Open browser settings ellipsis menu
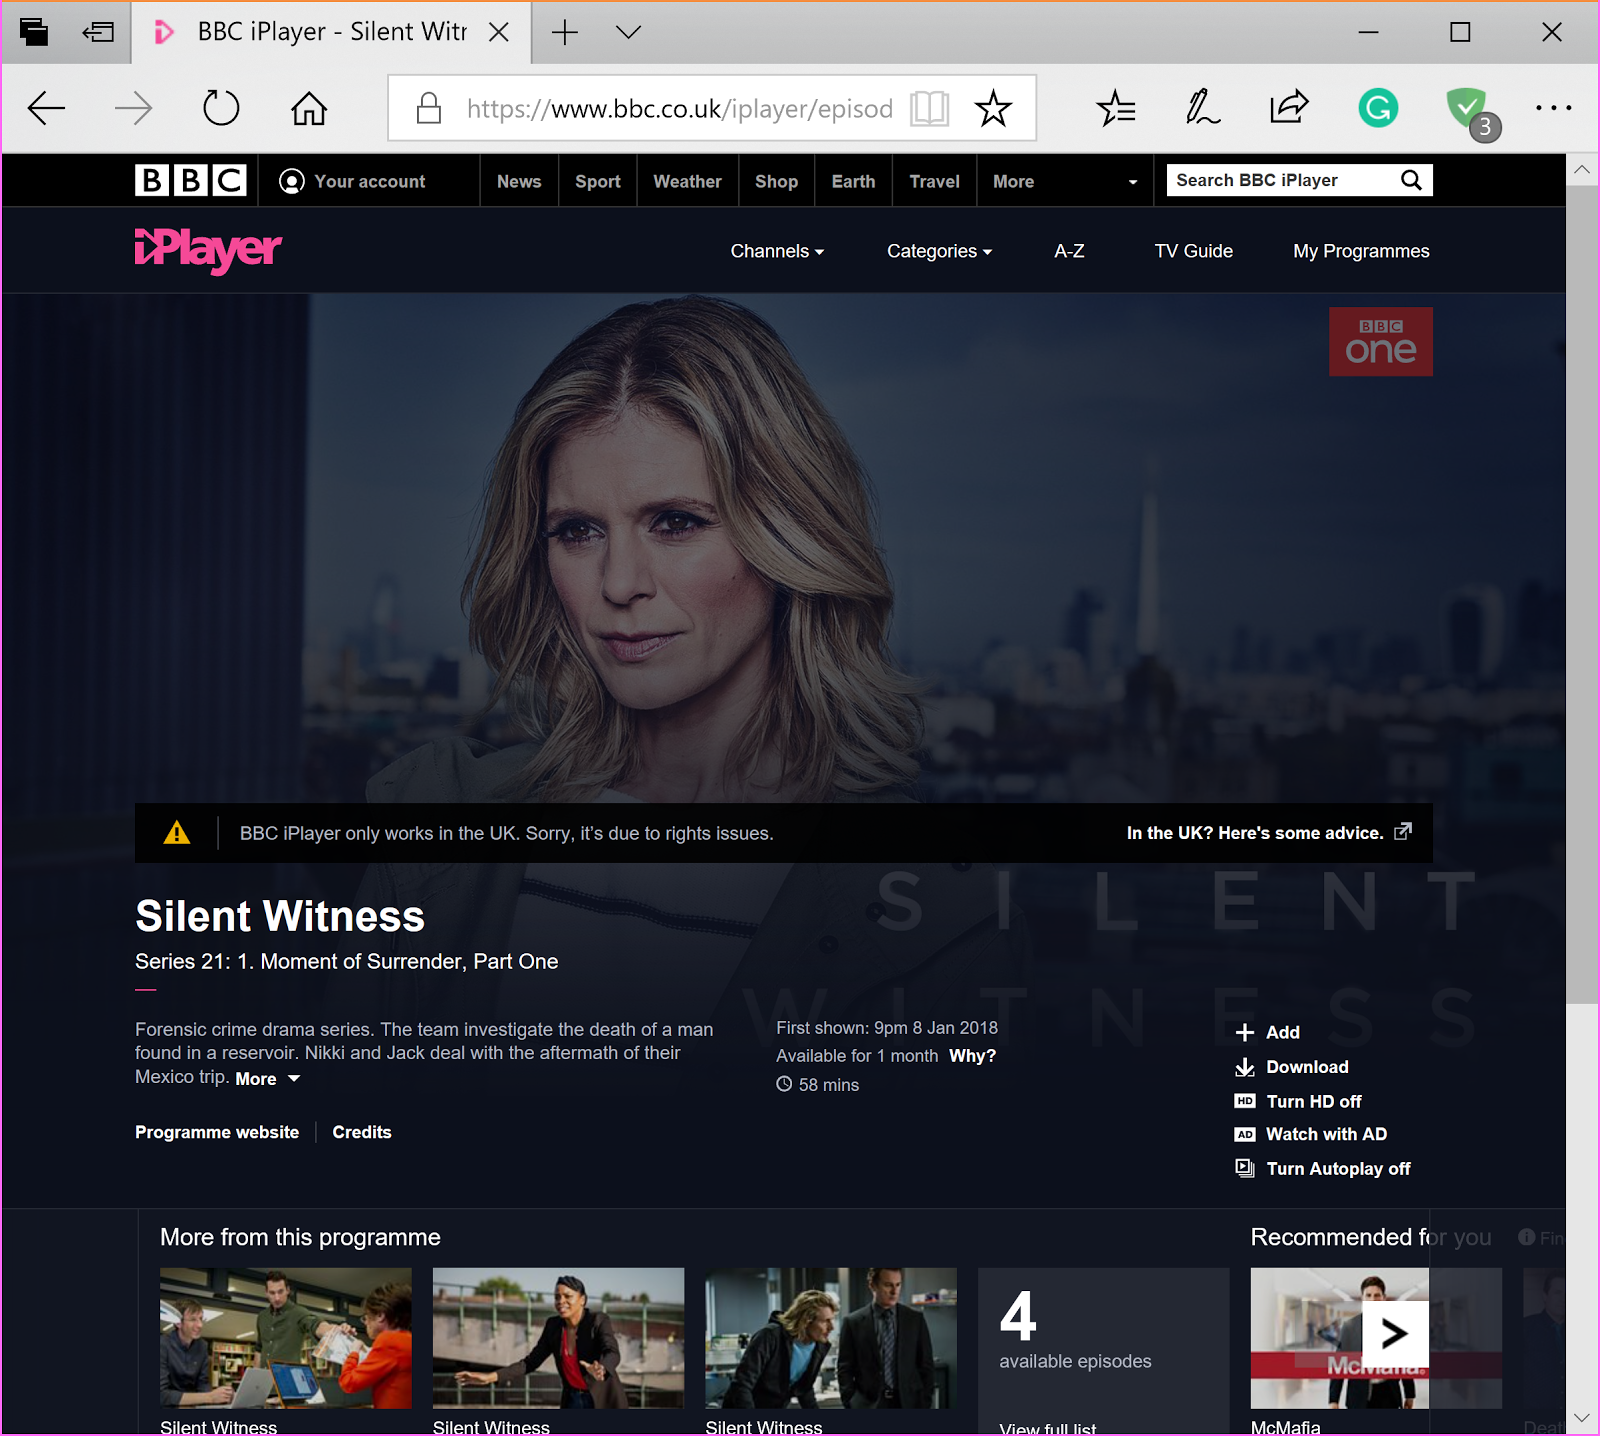The image size is (1600, 1436). 1553,108
